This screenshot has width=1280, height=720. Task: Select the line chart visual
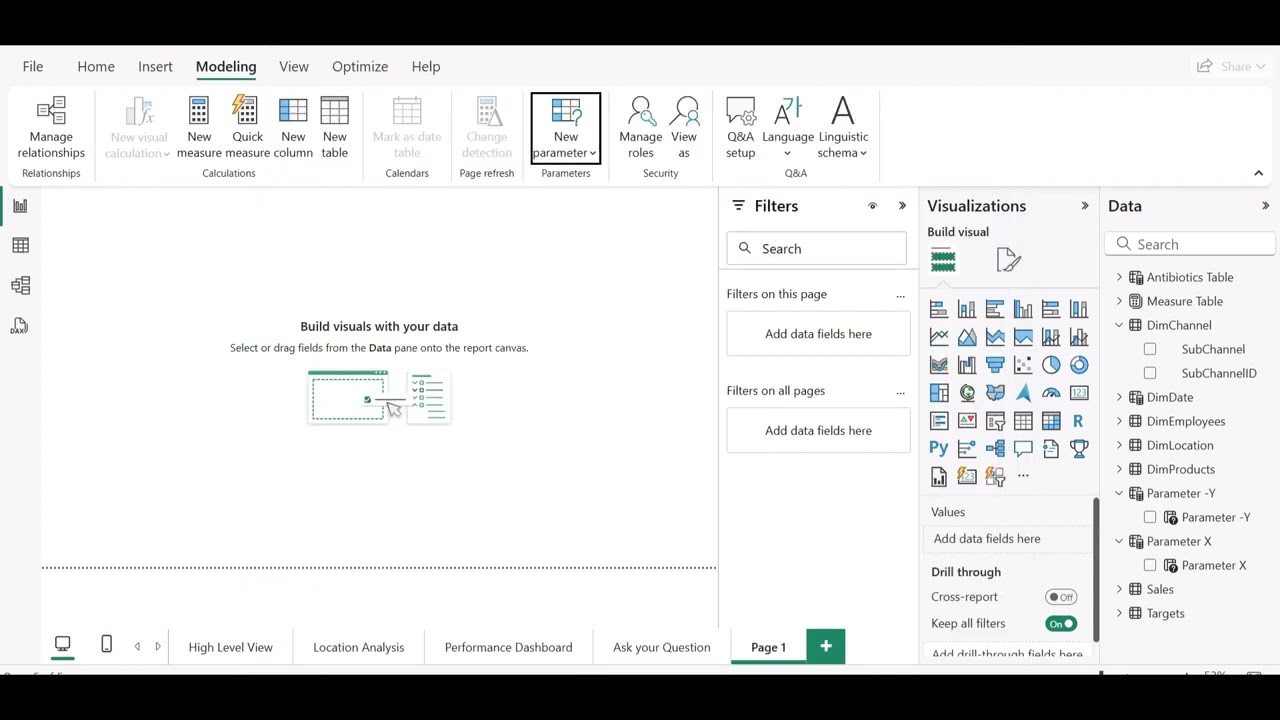tap(939, 337)
